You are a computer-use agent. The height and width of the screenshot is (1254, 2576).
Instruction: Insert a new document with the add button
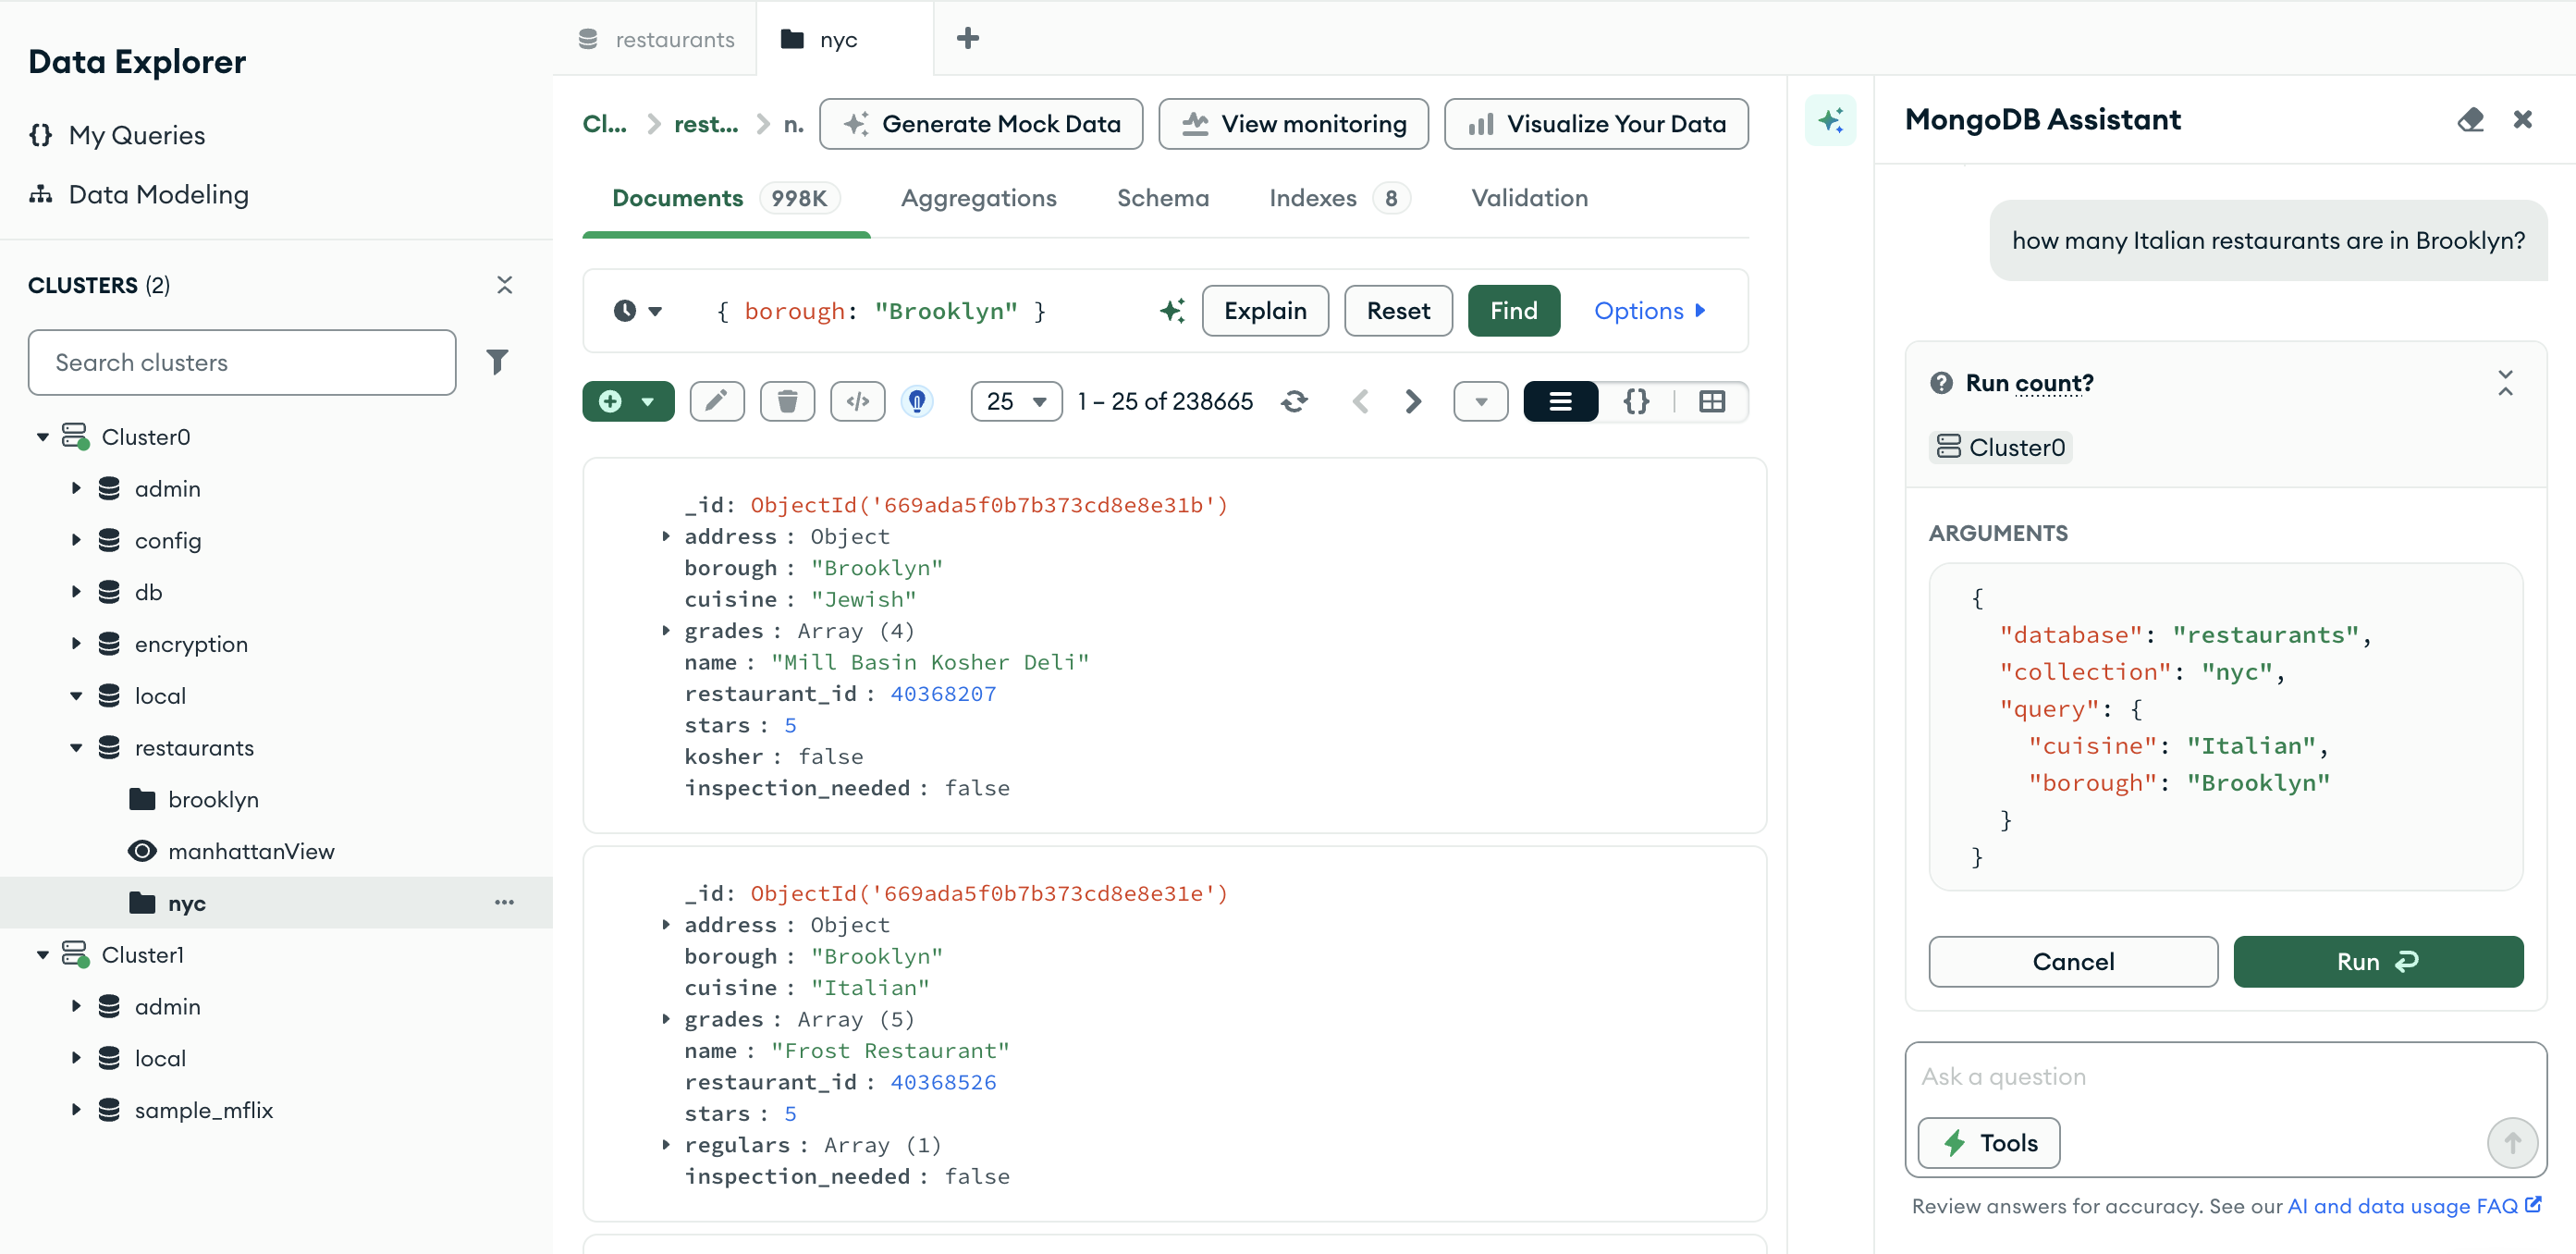click(x=611, y=401)
